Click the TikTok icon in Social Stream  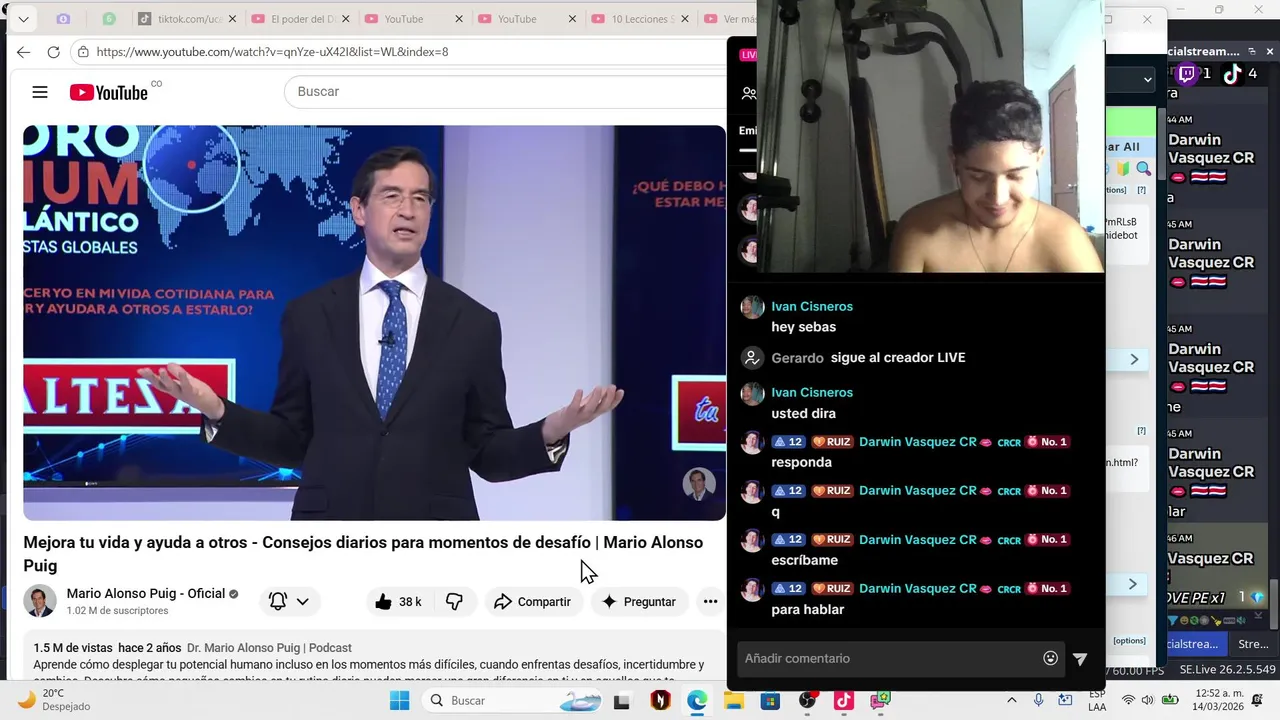tap(1232, 73)
